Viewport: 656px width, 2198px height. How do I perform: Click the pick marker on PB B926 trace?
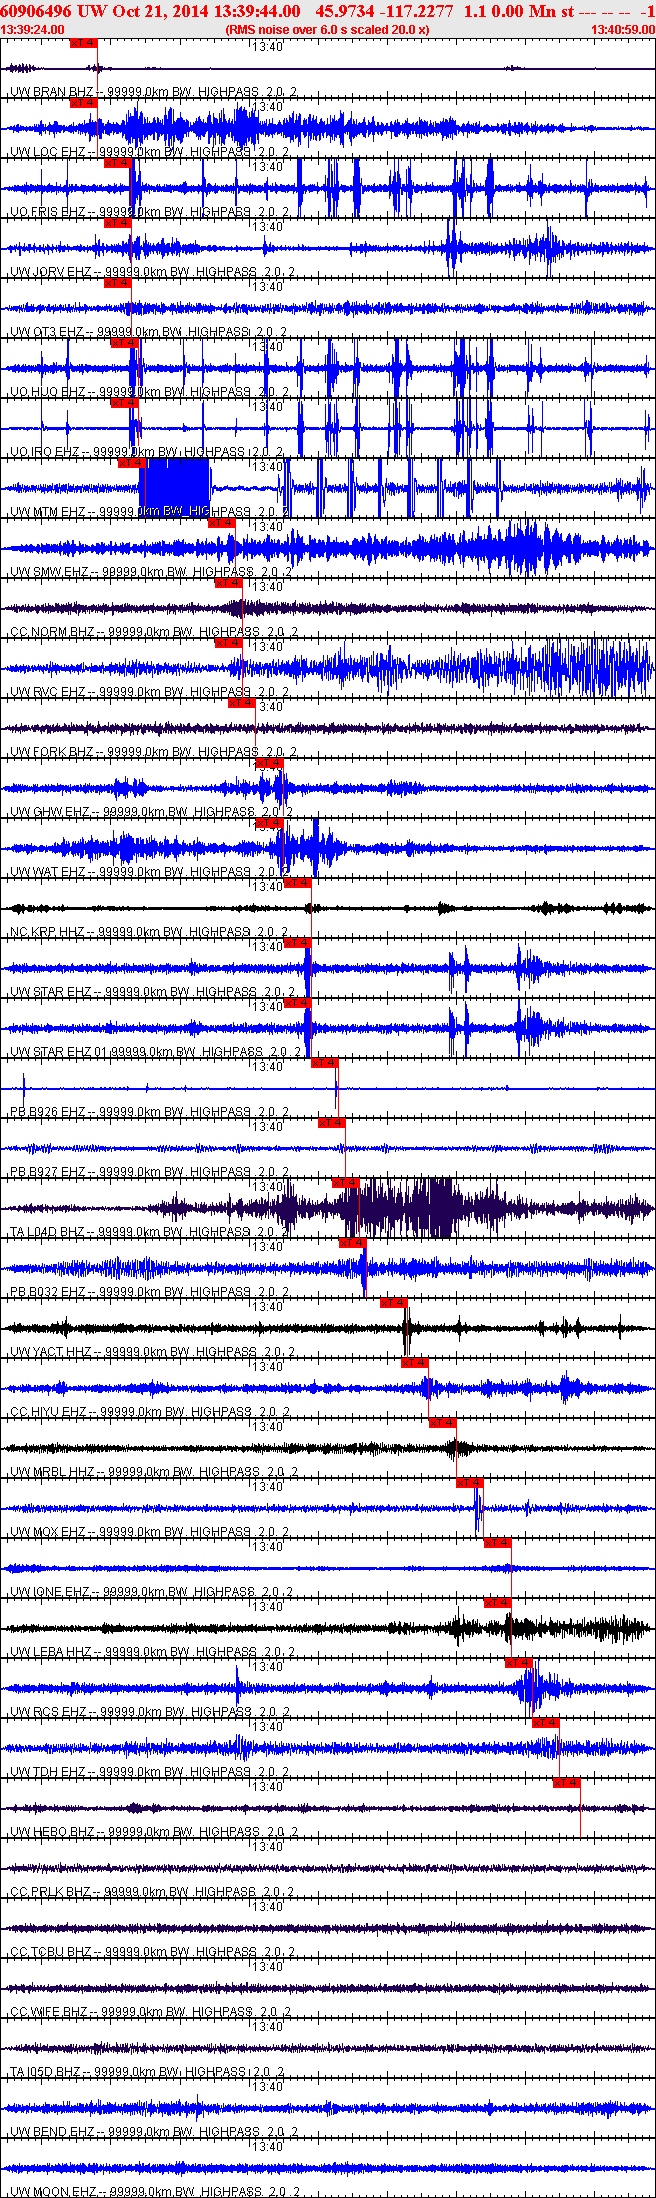[325, 1063]
